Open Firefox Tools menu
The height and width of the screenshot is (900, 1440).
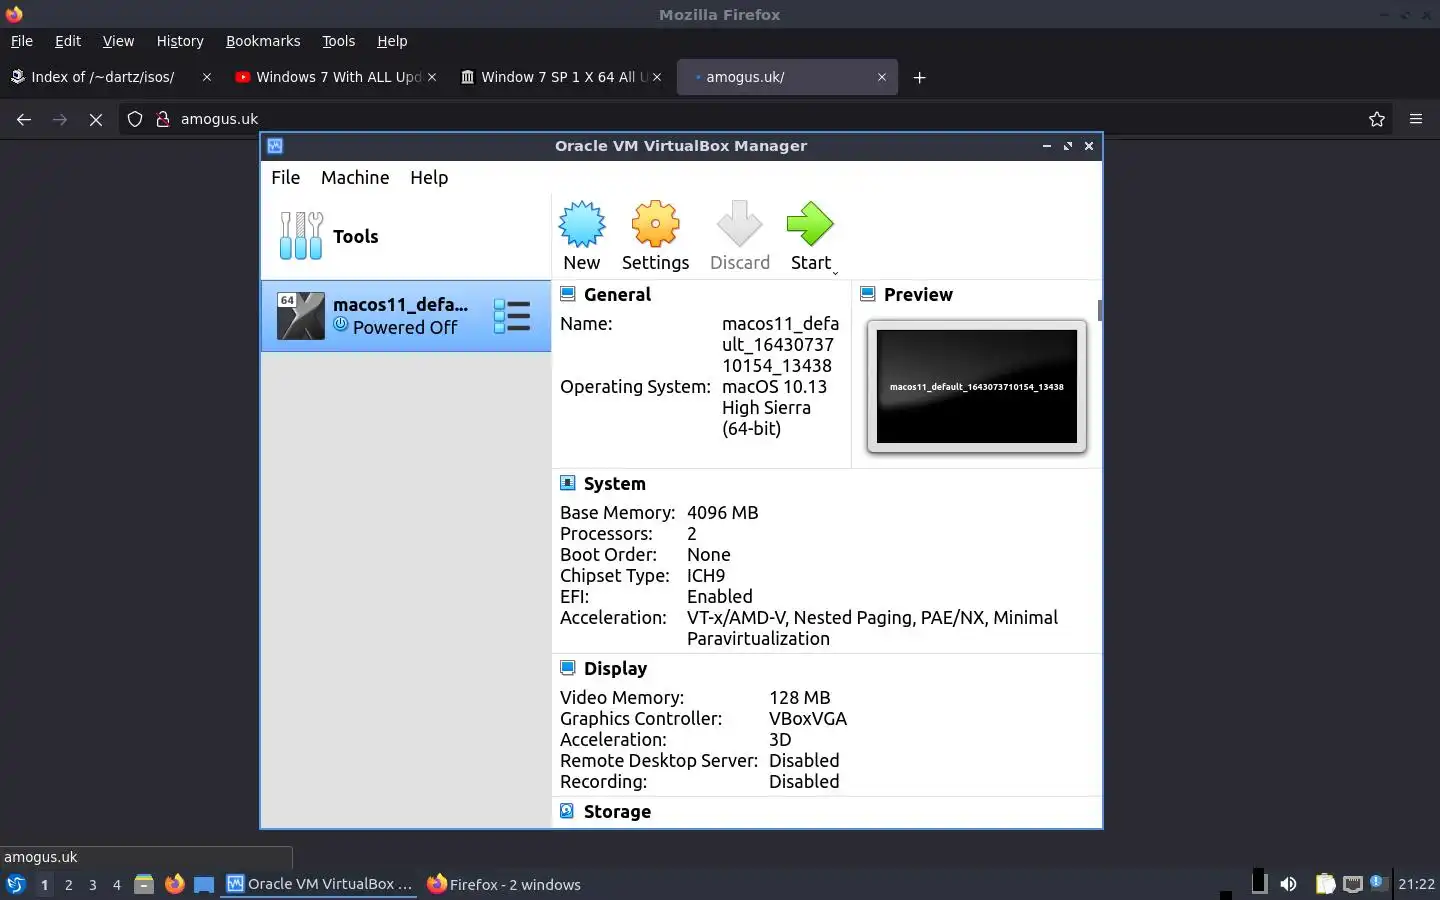pyautogui.click(x=338, y=41)
